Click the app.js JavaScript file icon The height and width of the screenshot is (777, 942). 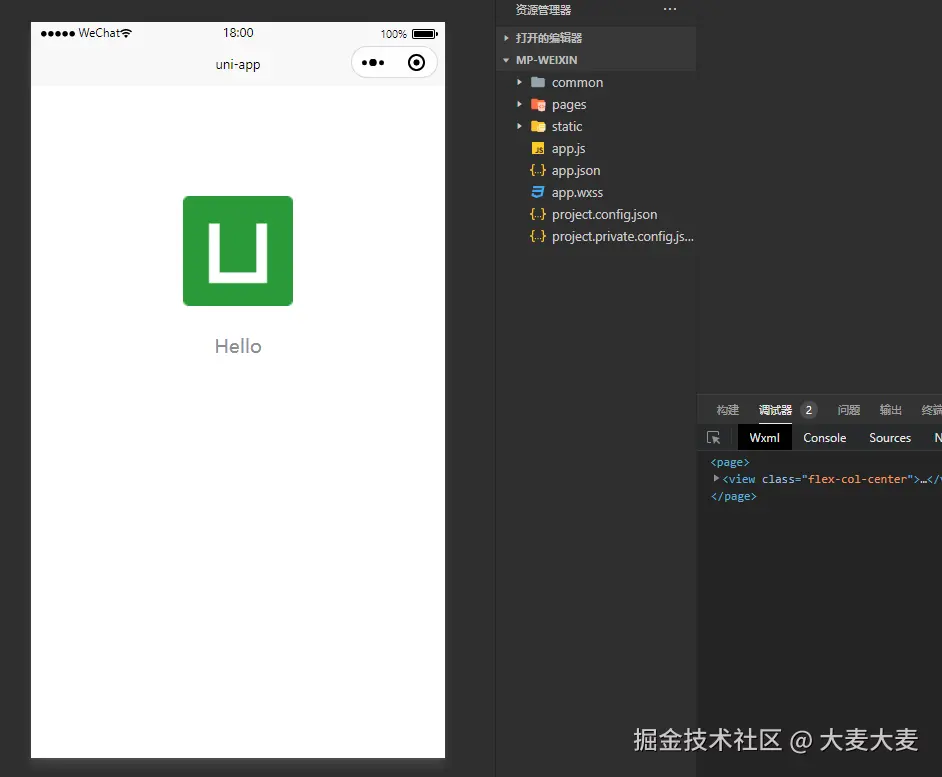[538, 148]
